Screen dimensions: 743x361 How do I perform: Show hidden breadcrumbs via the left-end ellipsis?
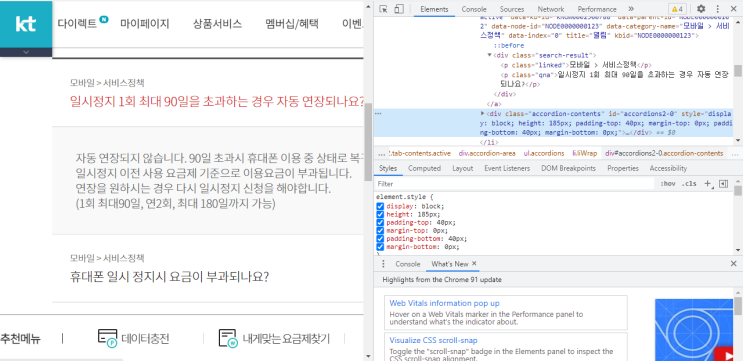pyautogui.click(x=381, y=153)
